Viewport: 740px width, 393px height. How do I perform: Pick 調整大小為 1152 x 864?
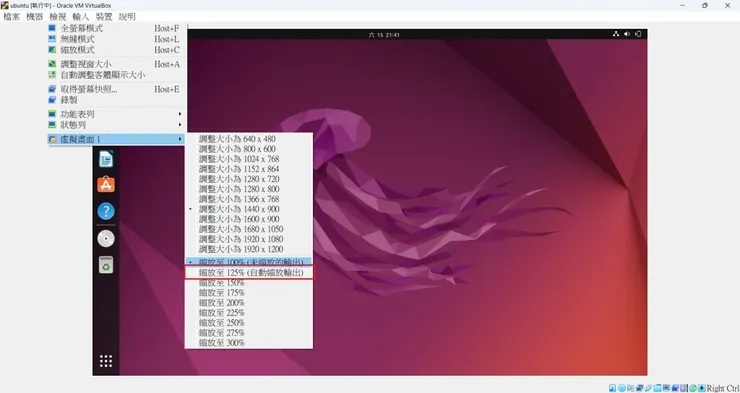click(x=249, y=169)
